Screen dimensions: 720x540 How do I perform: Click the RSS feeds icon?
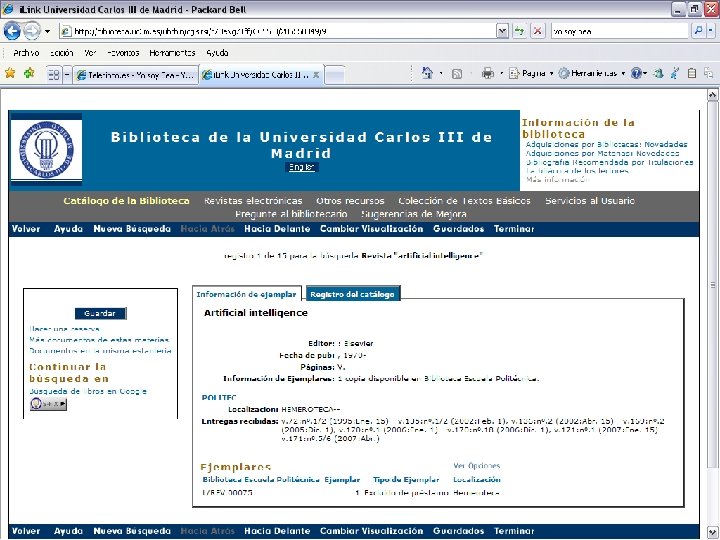click(x=457, y=73)
